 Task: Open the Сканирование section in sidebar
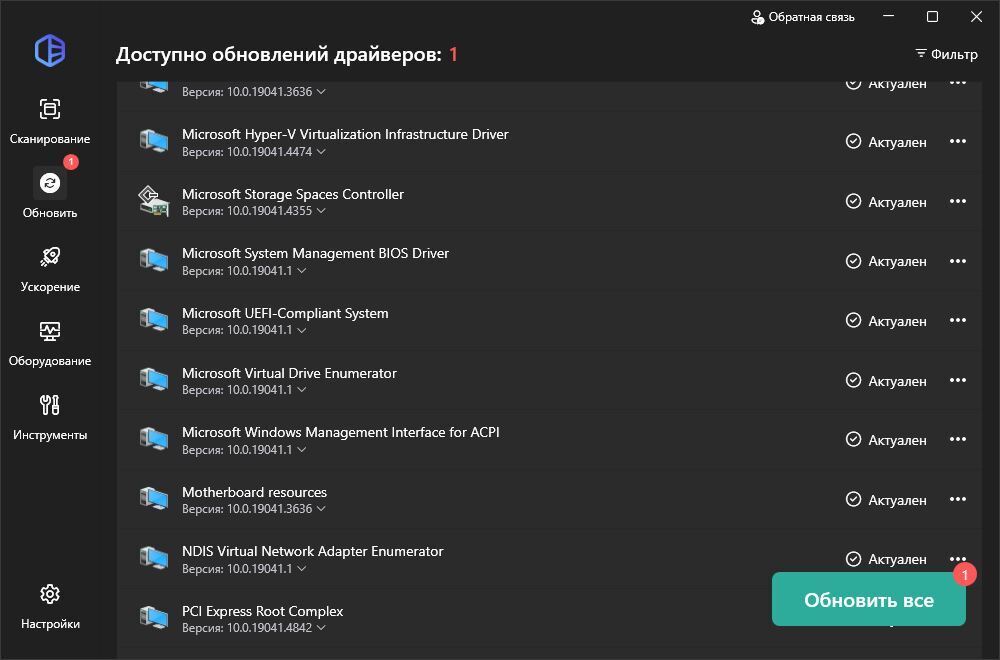[x=50, y=120]
